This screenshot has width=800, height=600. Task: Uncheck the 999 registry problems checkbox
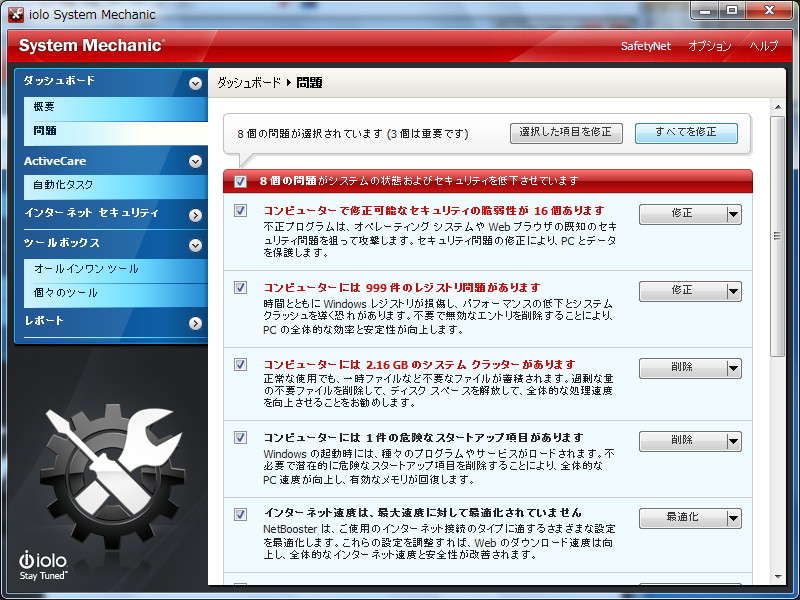point(240,288)
